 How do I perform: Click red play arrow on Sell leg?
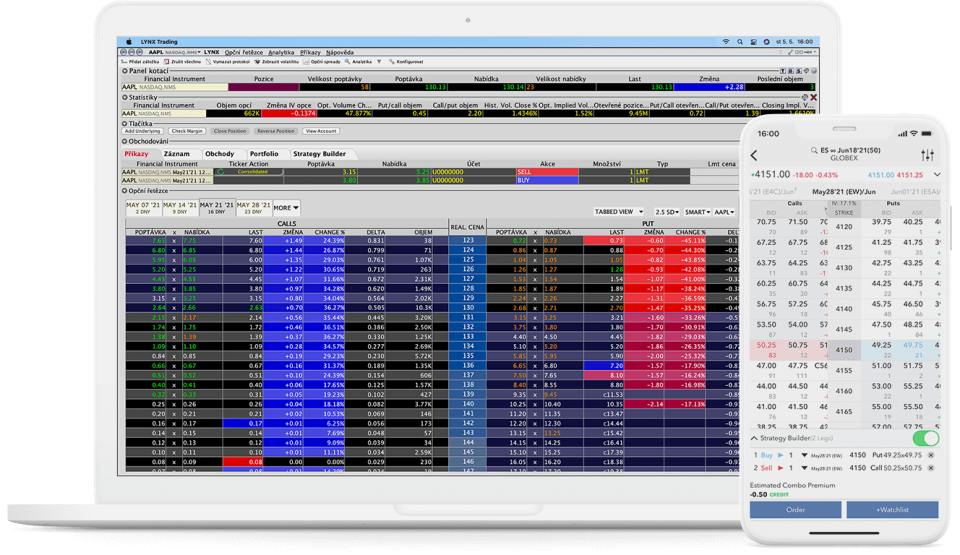click(781, 468)
